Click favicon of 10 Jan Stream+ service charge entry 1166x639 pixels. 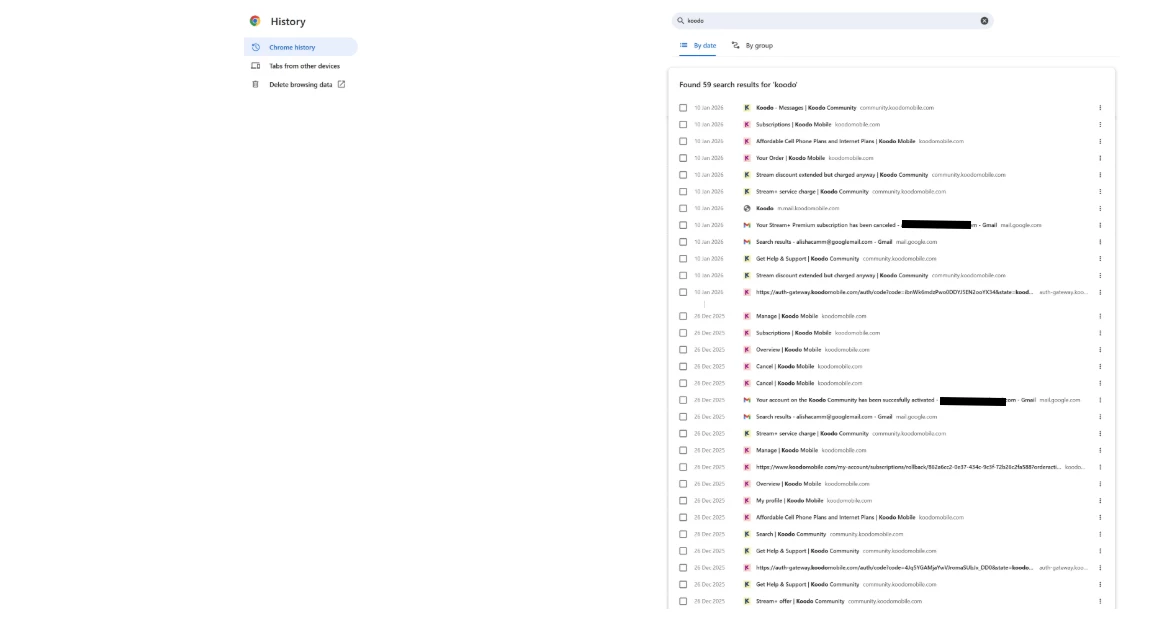pyautogui.click(x=747, y=192)
